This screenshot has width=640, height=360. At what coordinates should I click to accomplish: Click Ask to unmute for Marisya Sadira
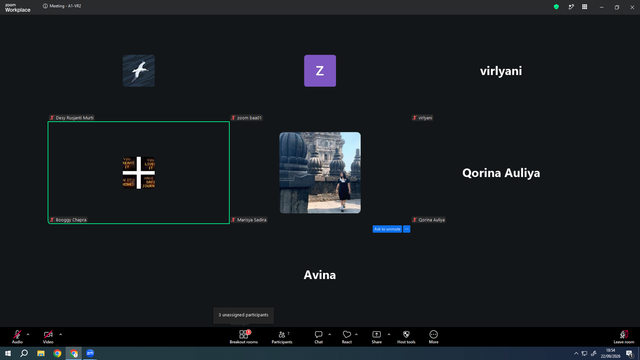click(x=387, y=229)
